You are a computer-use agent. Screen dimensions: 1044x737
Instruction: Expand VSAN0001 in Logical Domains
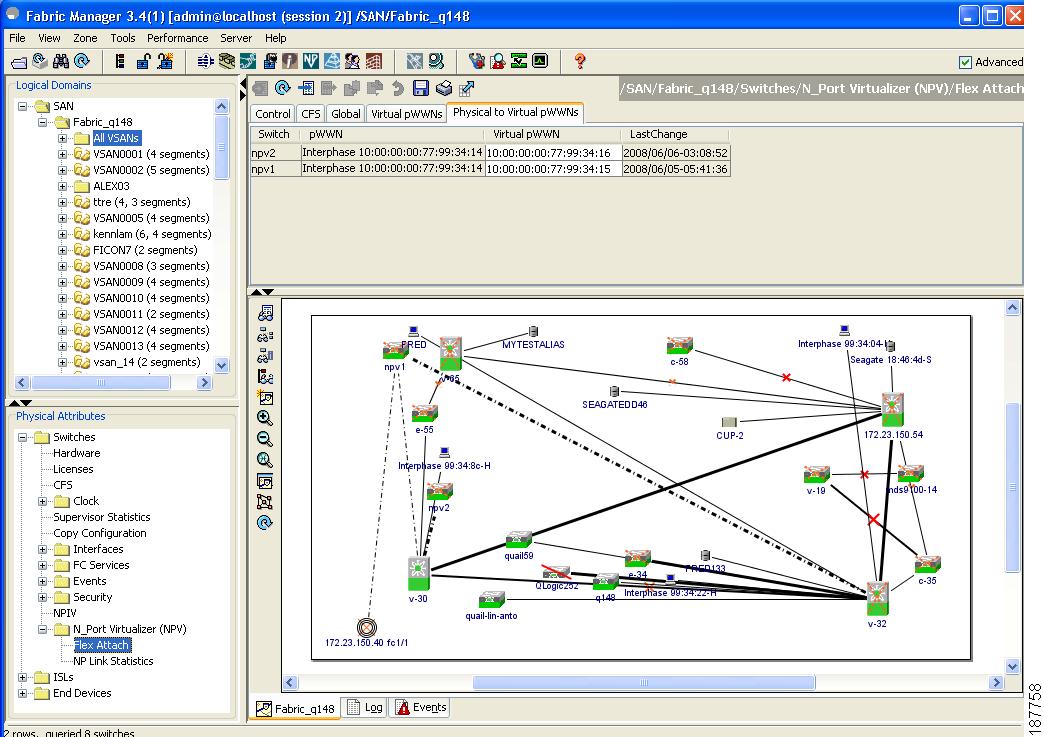tap(63, 154)
